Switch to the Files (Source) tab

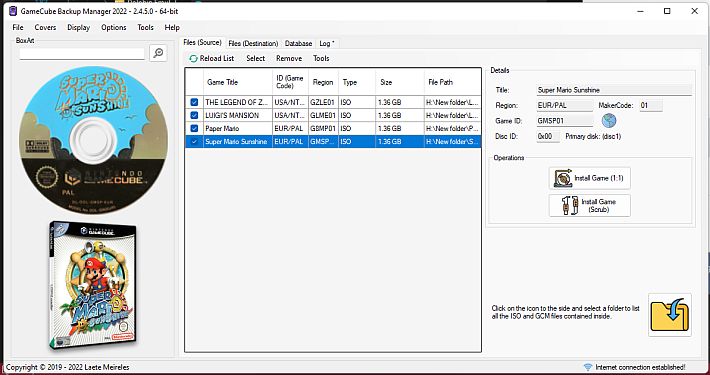(x=202, y=42)
